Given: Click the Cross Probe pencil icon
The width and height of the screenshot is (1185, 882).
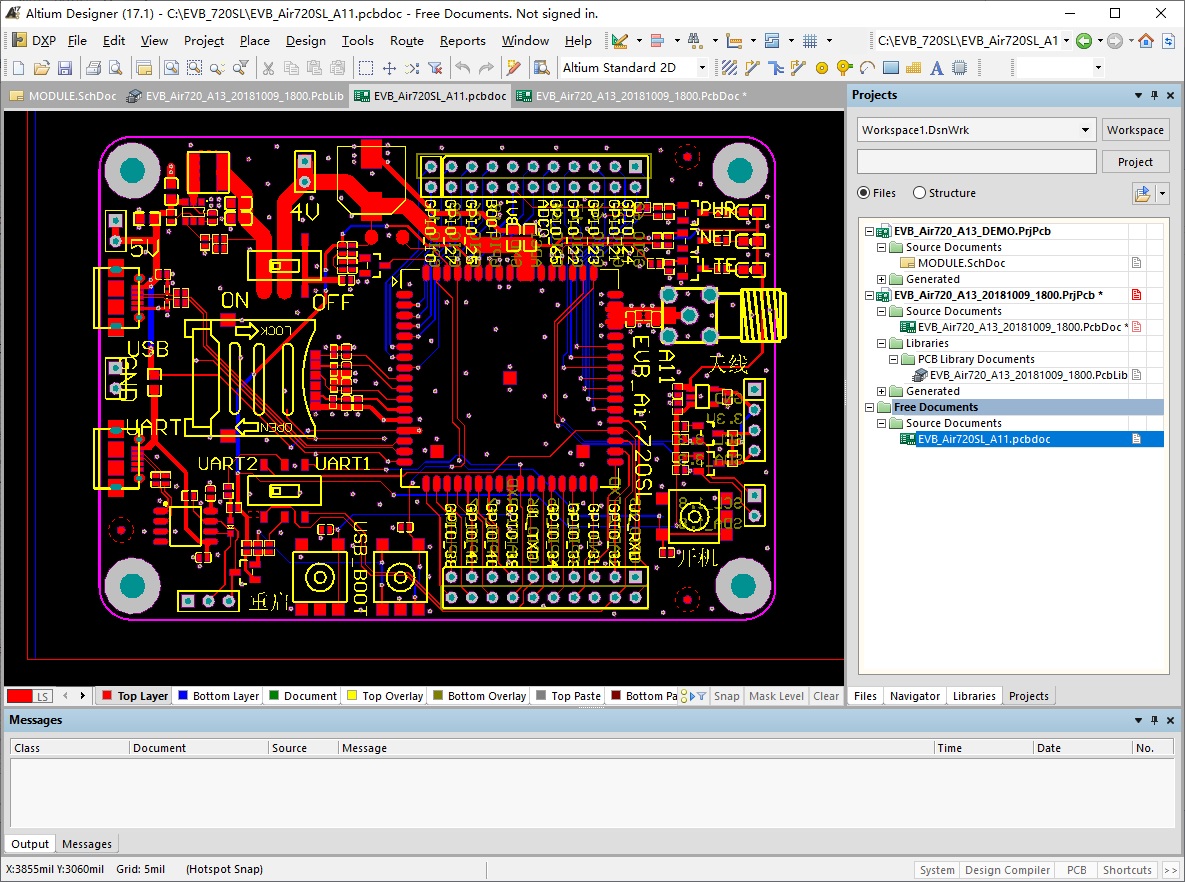Looking at the screenshot, I should (x=514, y=68).
